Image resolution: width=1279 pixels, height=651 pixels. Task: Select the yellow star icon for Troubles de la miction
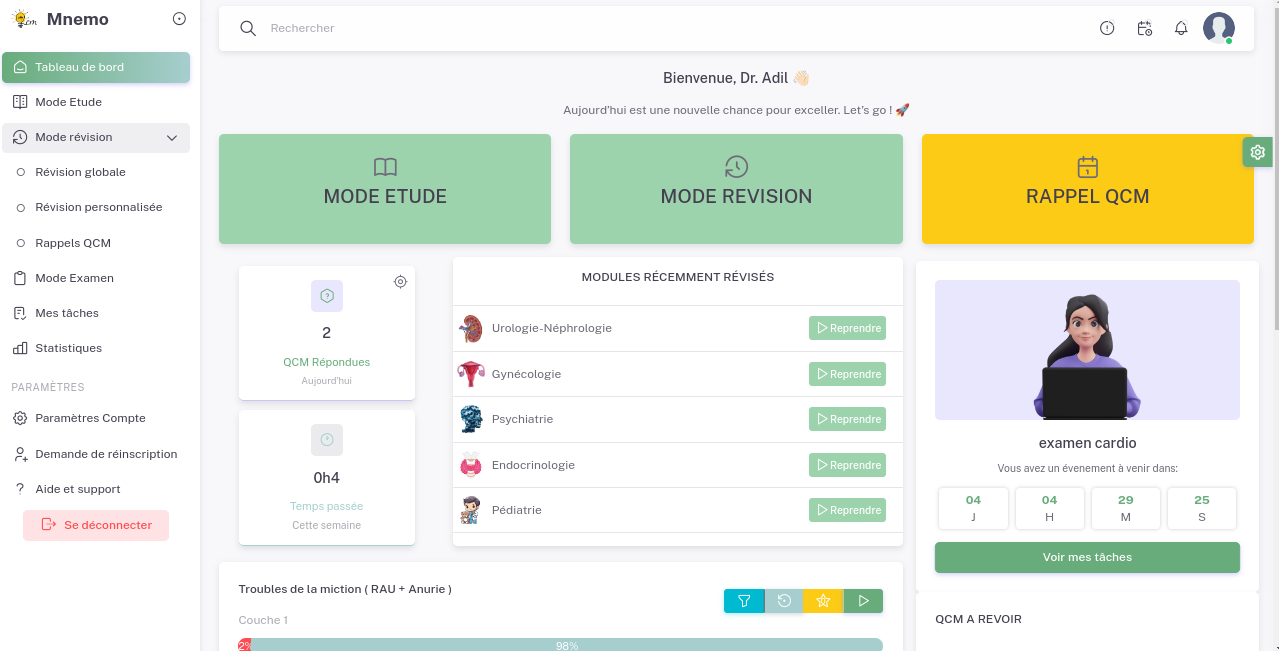pyautogui.click(x=823, y=601)
